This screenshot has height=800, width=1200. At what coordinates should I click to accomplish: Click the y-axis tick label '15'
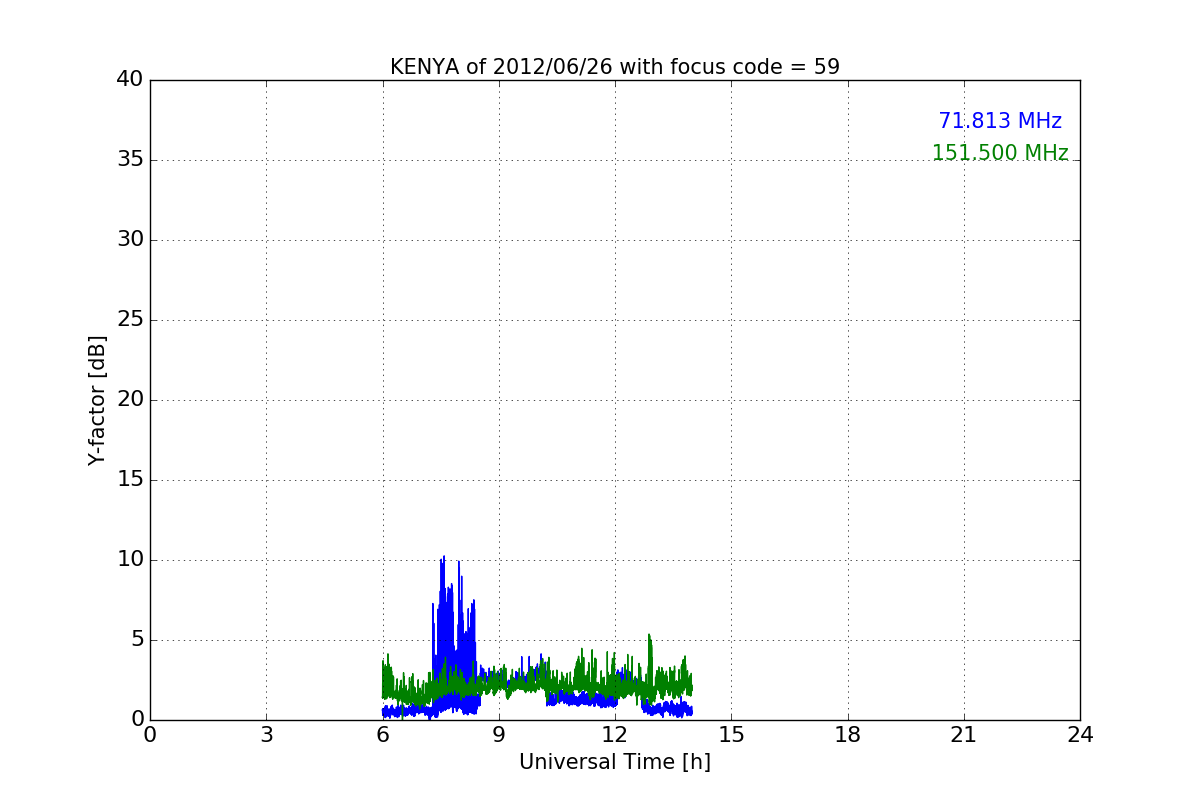130,480
